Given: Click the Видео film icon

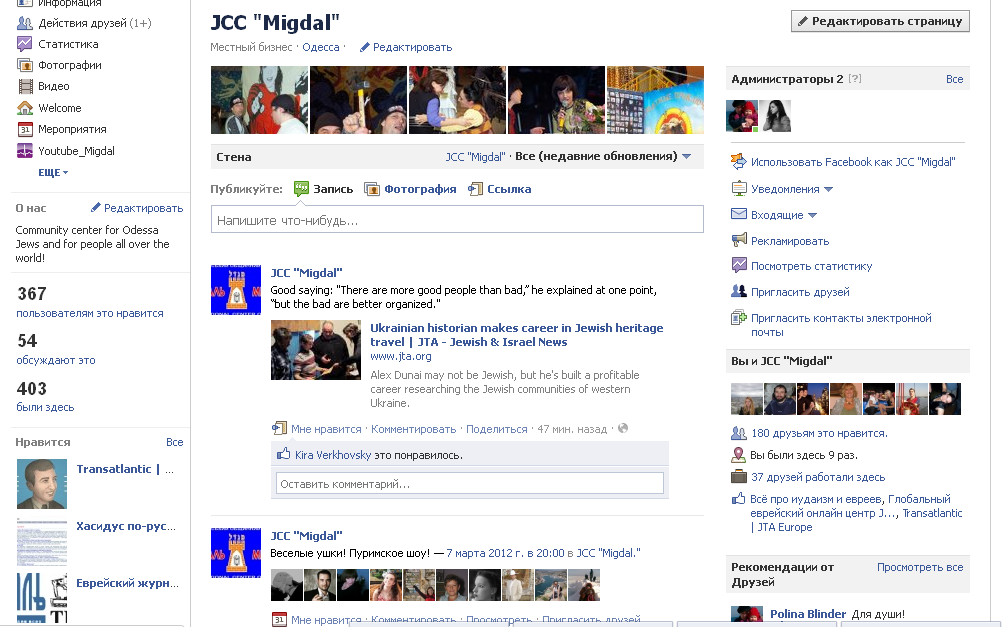Looking at the screenshot, I should [25, 86].
